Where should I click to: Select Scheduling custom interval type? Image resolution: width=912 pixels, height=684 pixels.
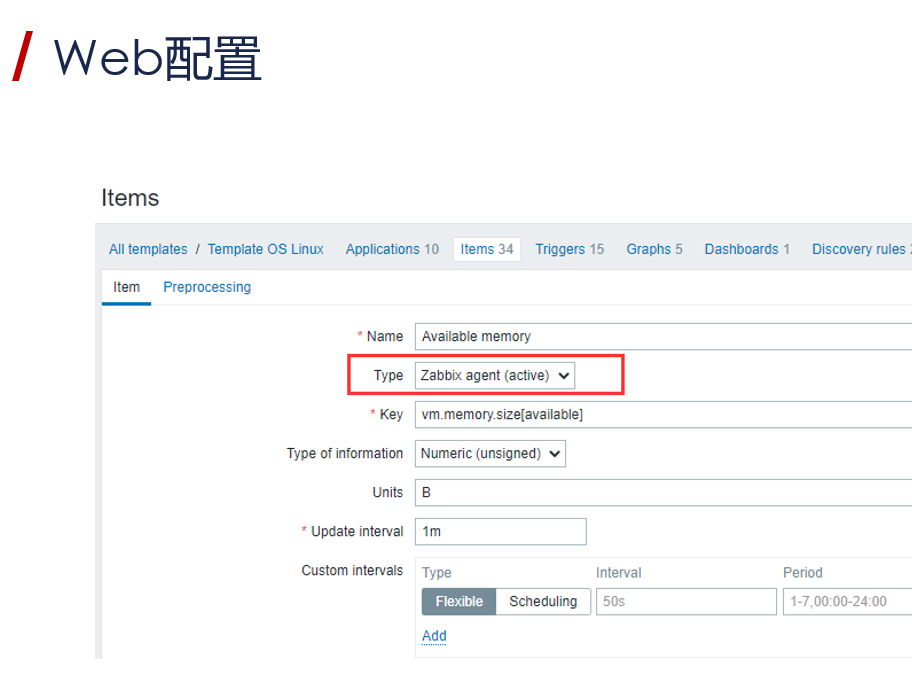point(543,601)
